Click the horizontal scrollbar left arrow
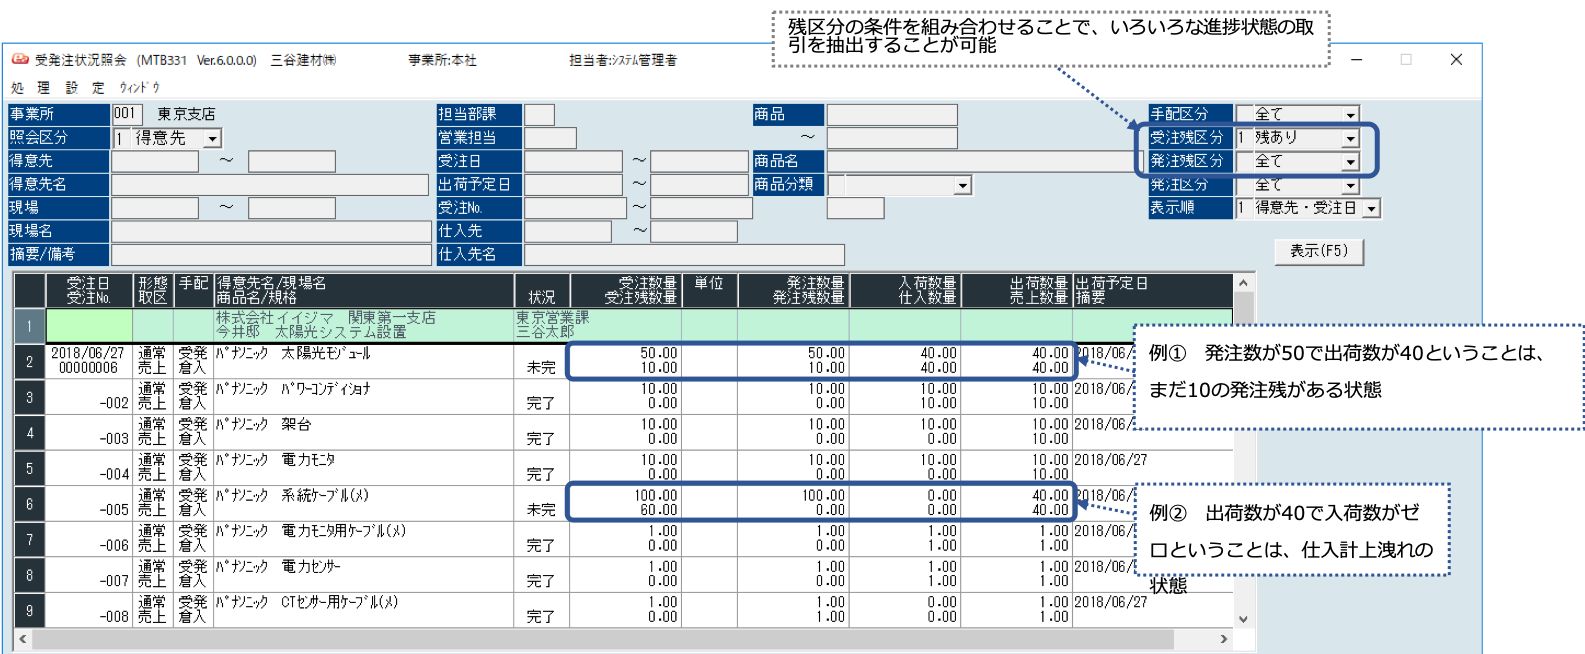 point(22,639)
